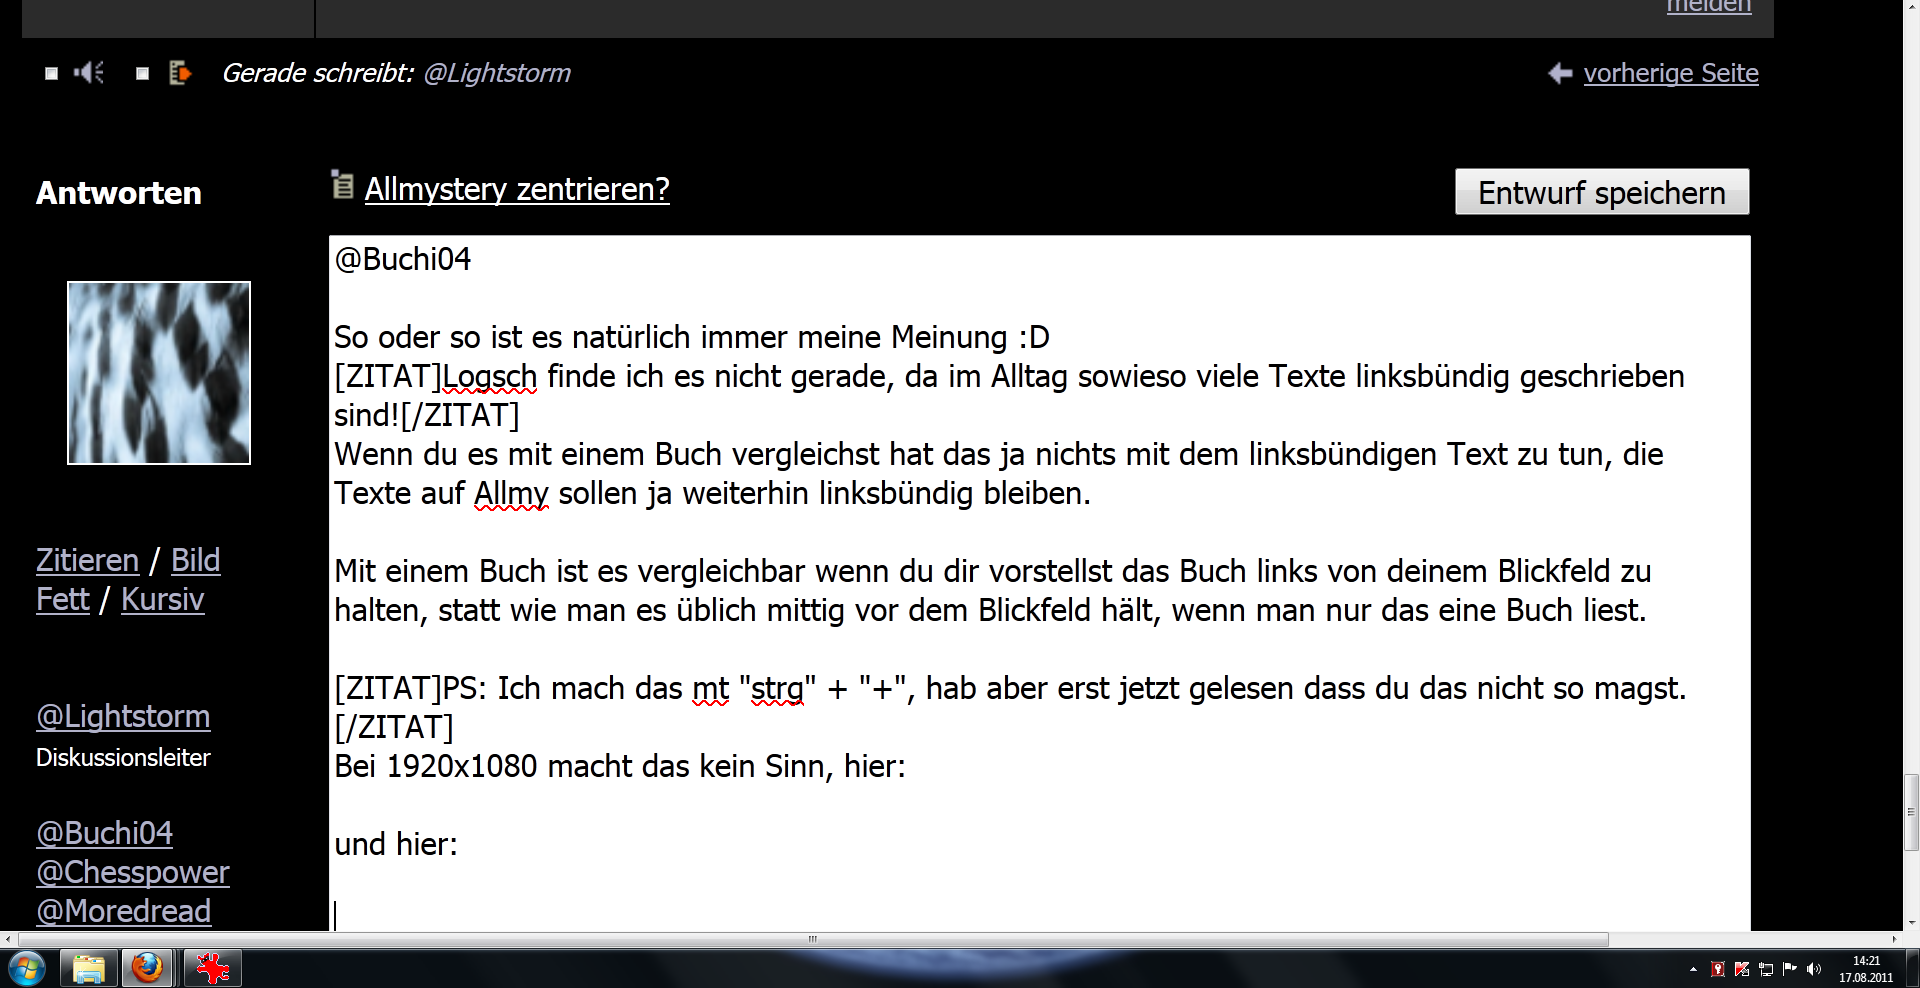
Task: Click inside the reply text area
Action: (x=1040, y=583)
